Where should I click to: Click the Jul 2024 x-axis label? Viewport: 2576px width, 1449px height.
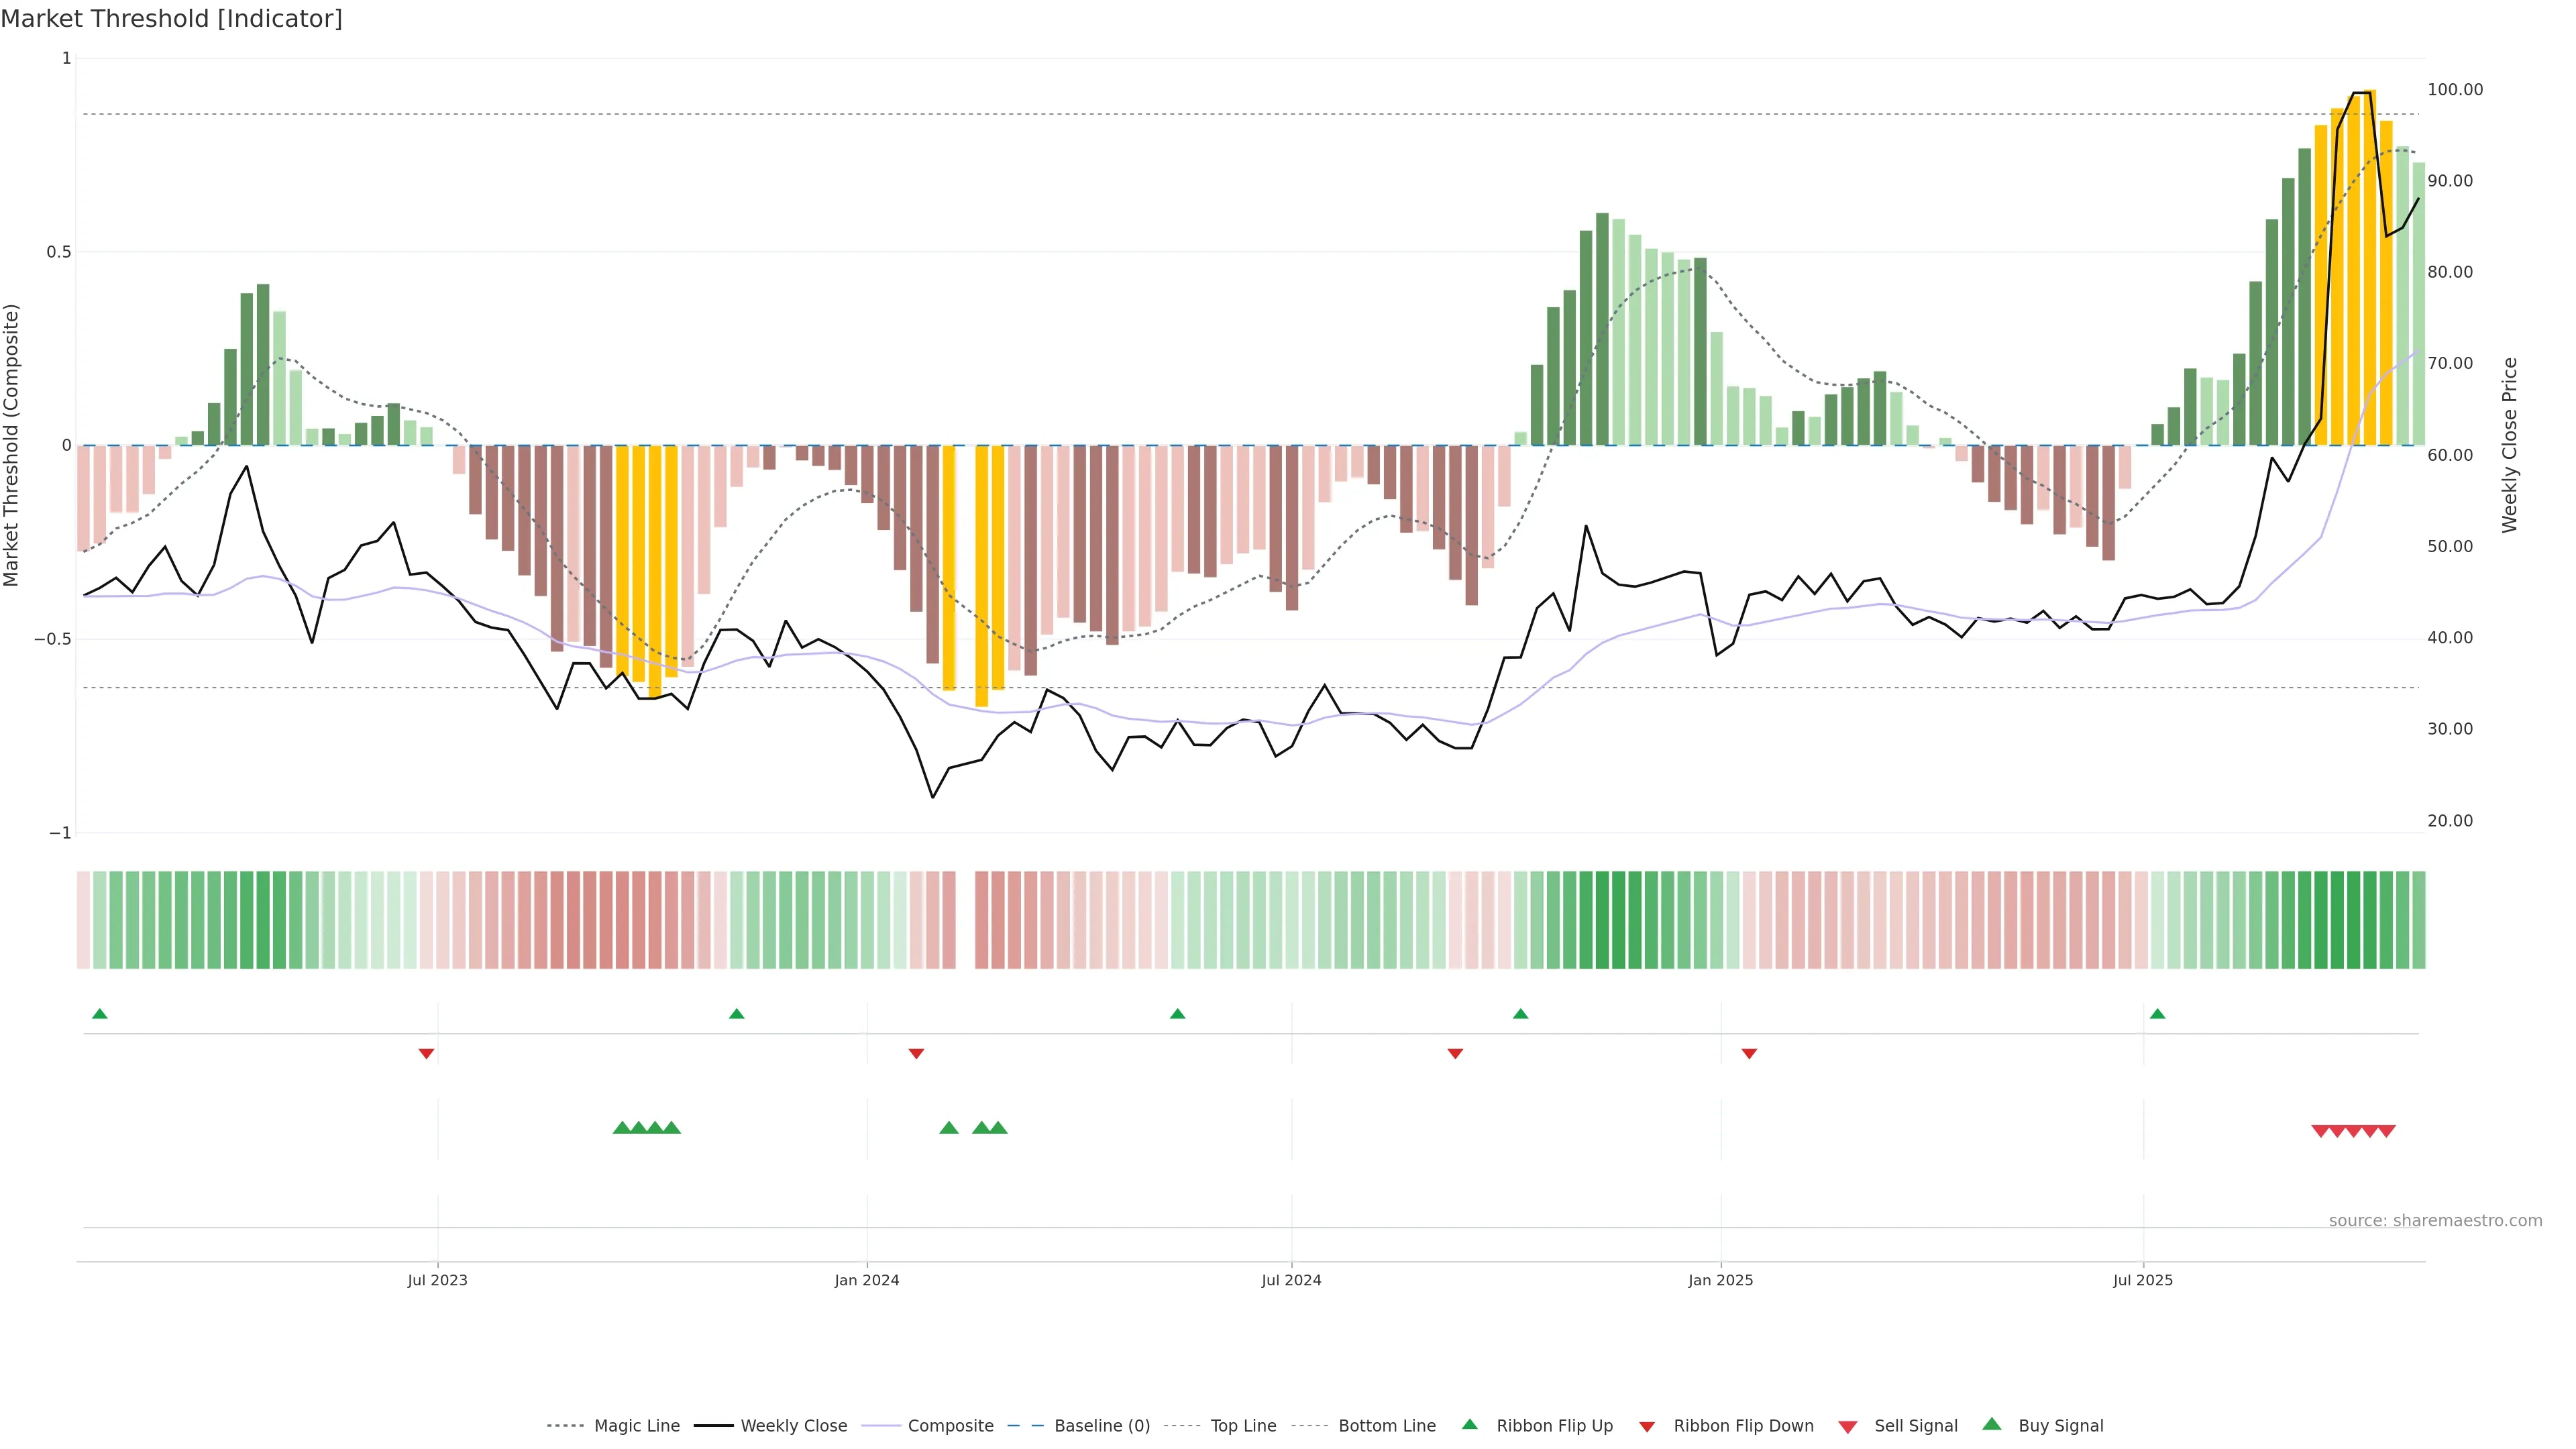[x=1291, y=1280]
